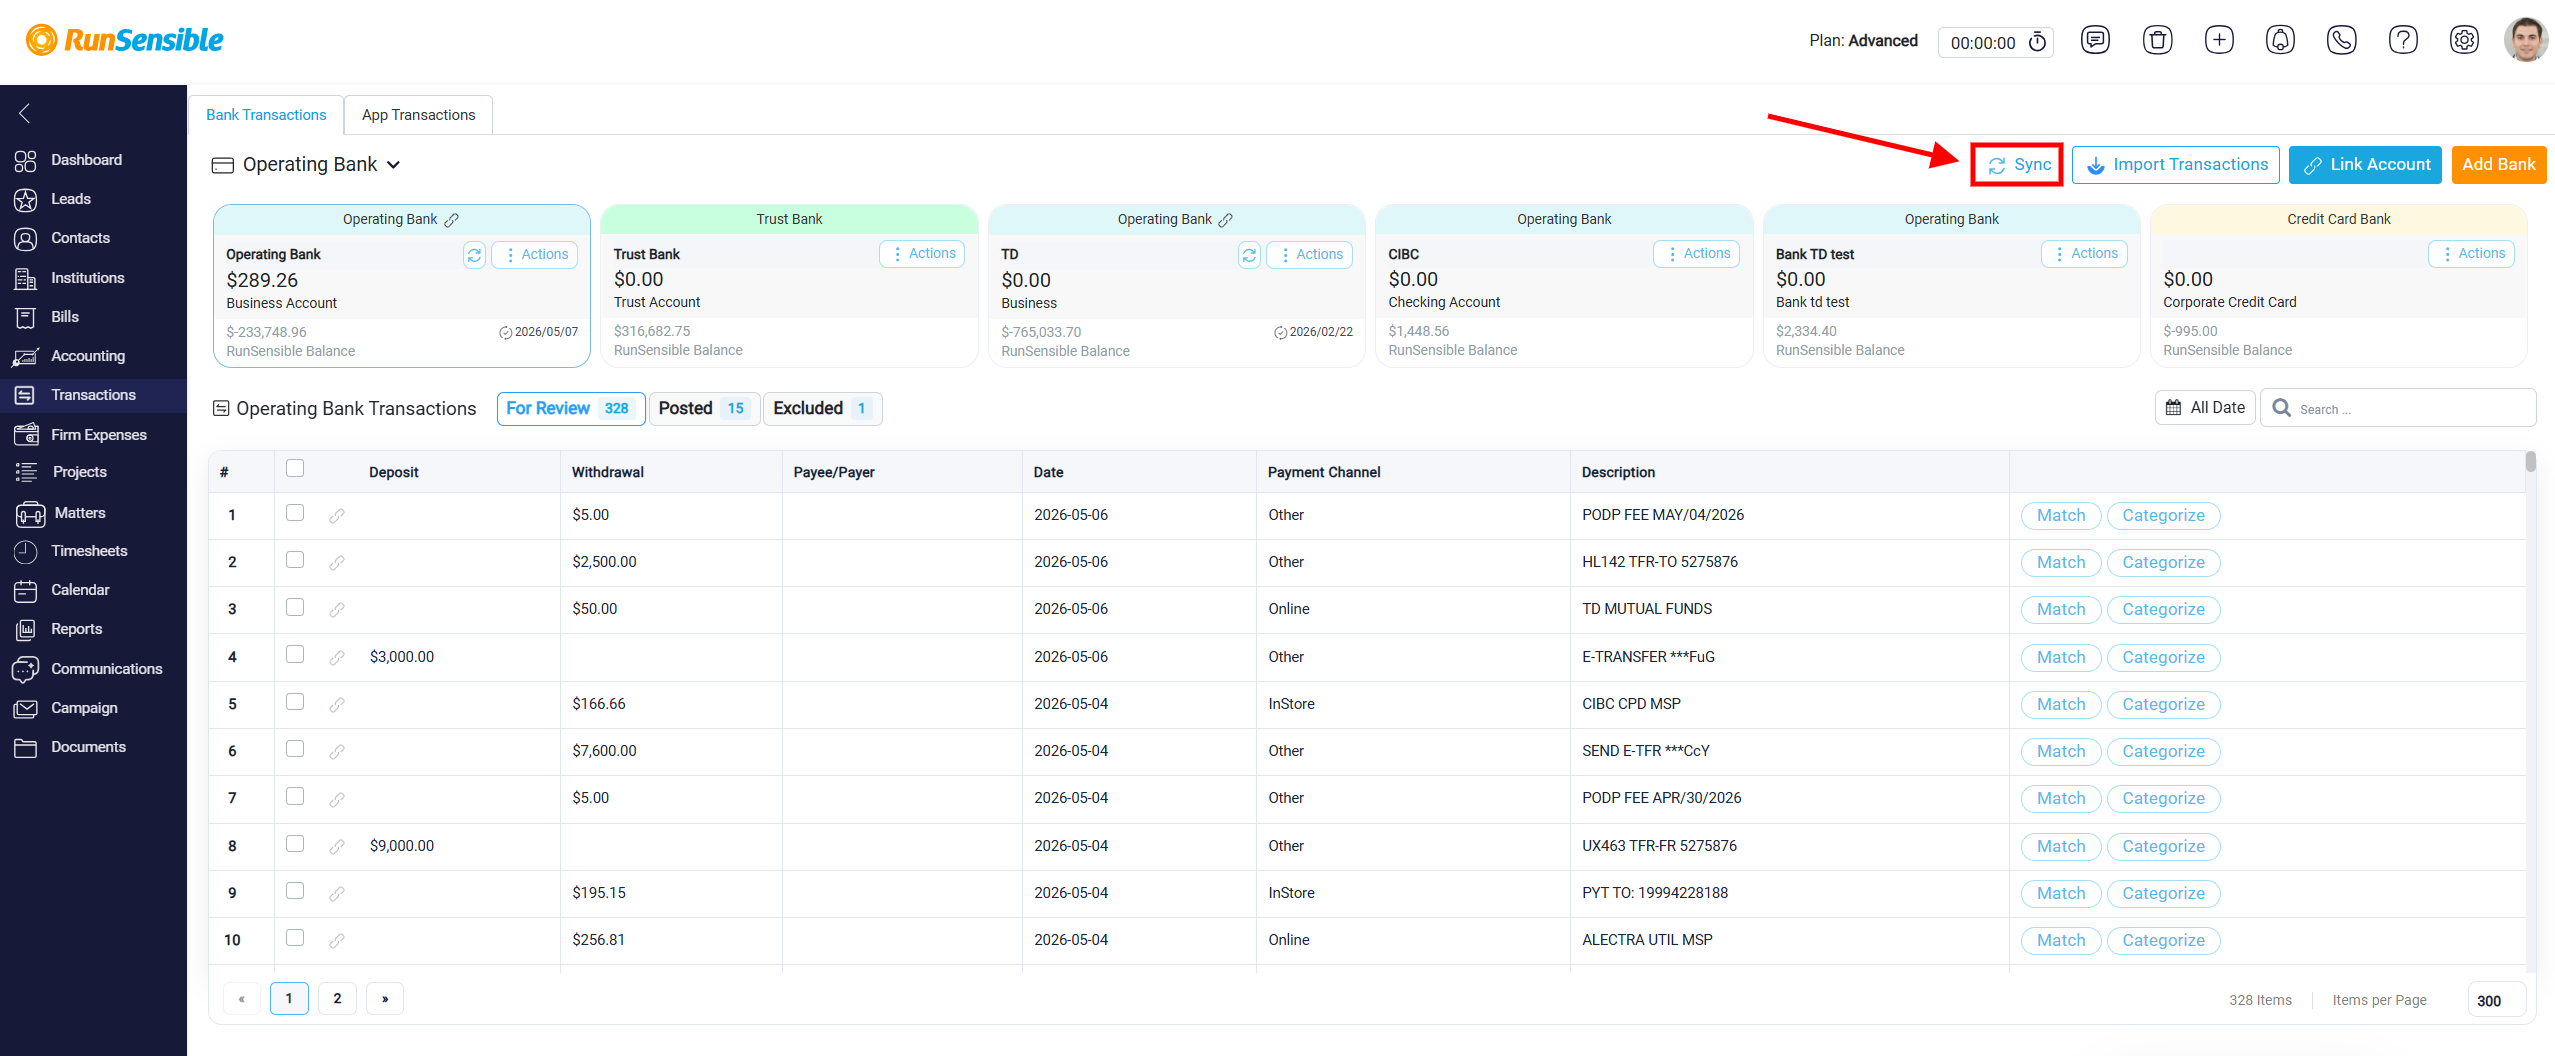Click the plus quick-add icon in header
The height and width of the screenshot is (1056, 2555).
tap(2219, 40)
